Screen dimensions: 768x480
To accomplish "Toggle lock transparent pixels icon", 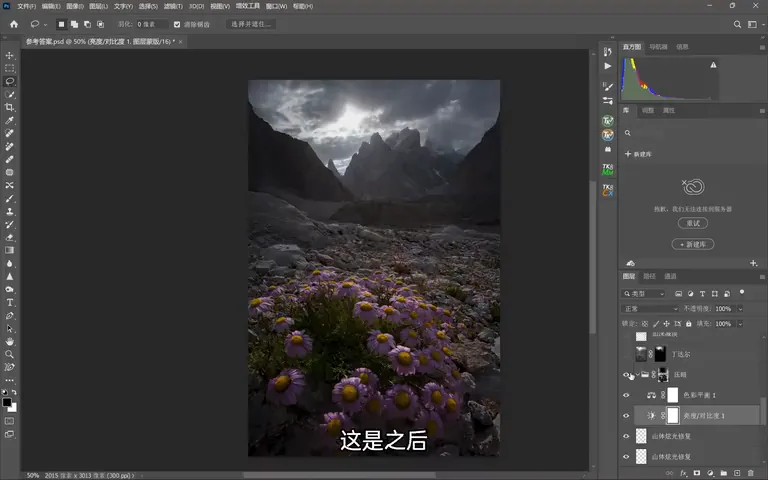I will click(x=645, y=324).
